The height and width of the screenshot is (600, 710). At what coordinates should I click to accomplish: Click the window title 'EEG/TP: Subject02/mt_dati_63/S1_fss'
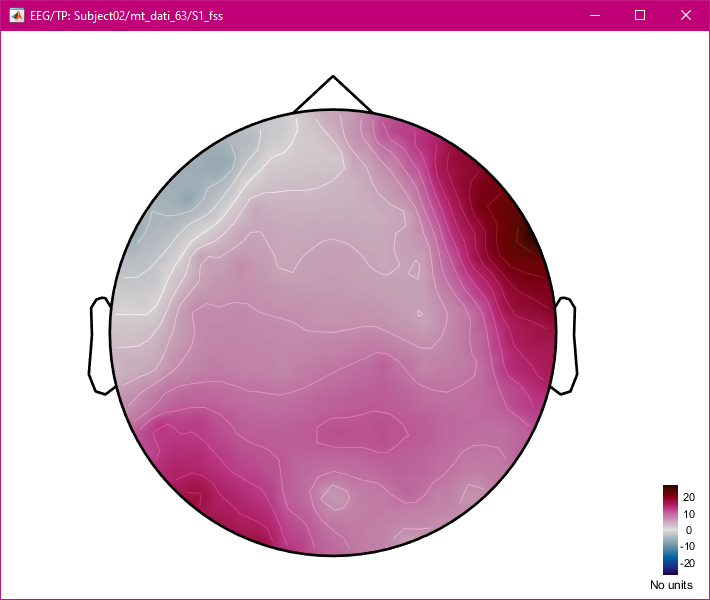click(126, 16)
